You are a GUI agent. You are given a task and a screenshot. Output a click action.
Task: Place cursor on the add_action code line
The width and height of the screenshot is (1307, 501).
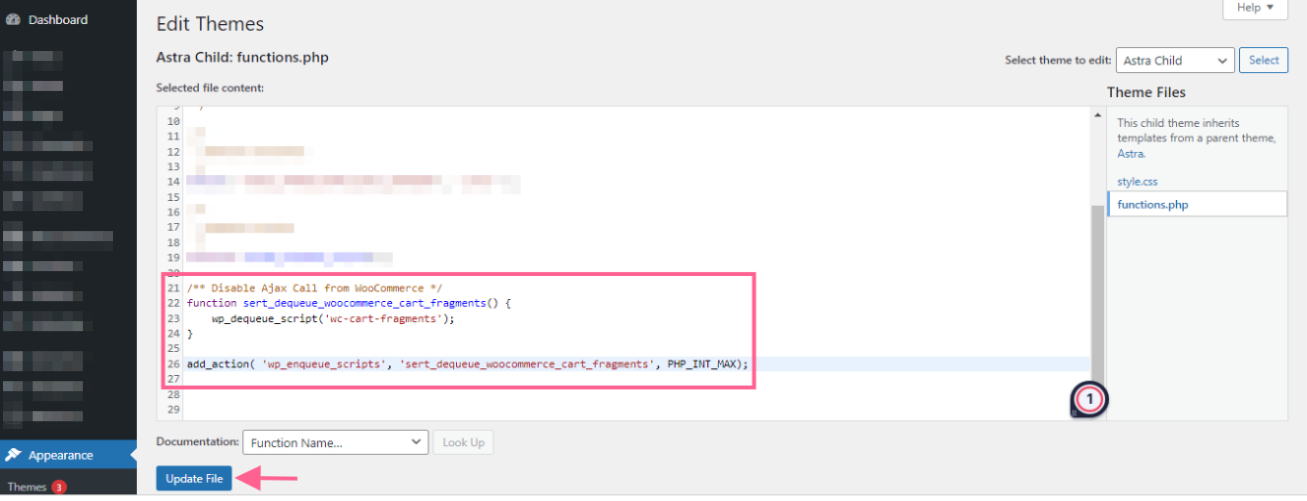point(466,364)
